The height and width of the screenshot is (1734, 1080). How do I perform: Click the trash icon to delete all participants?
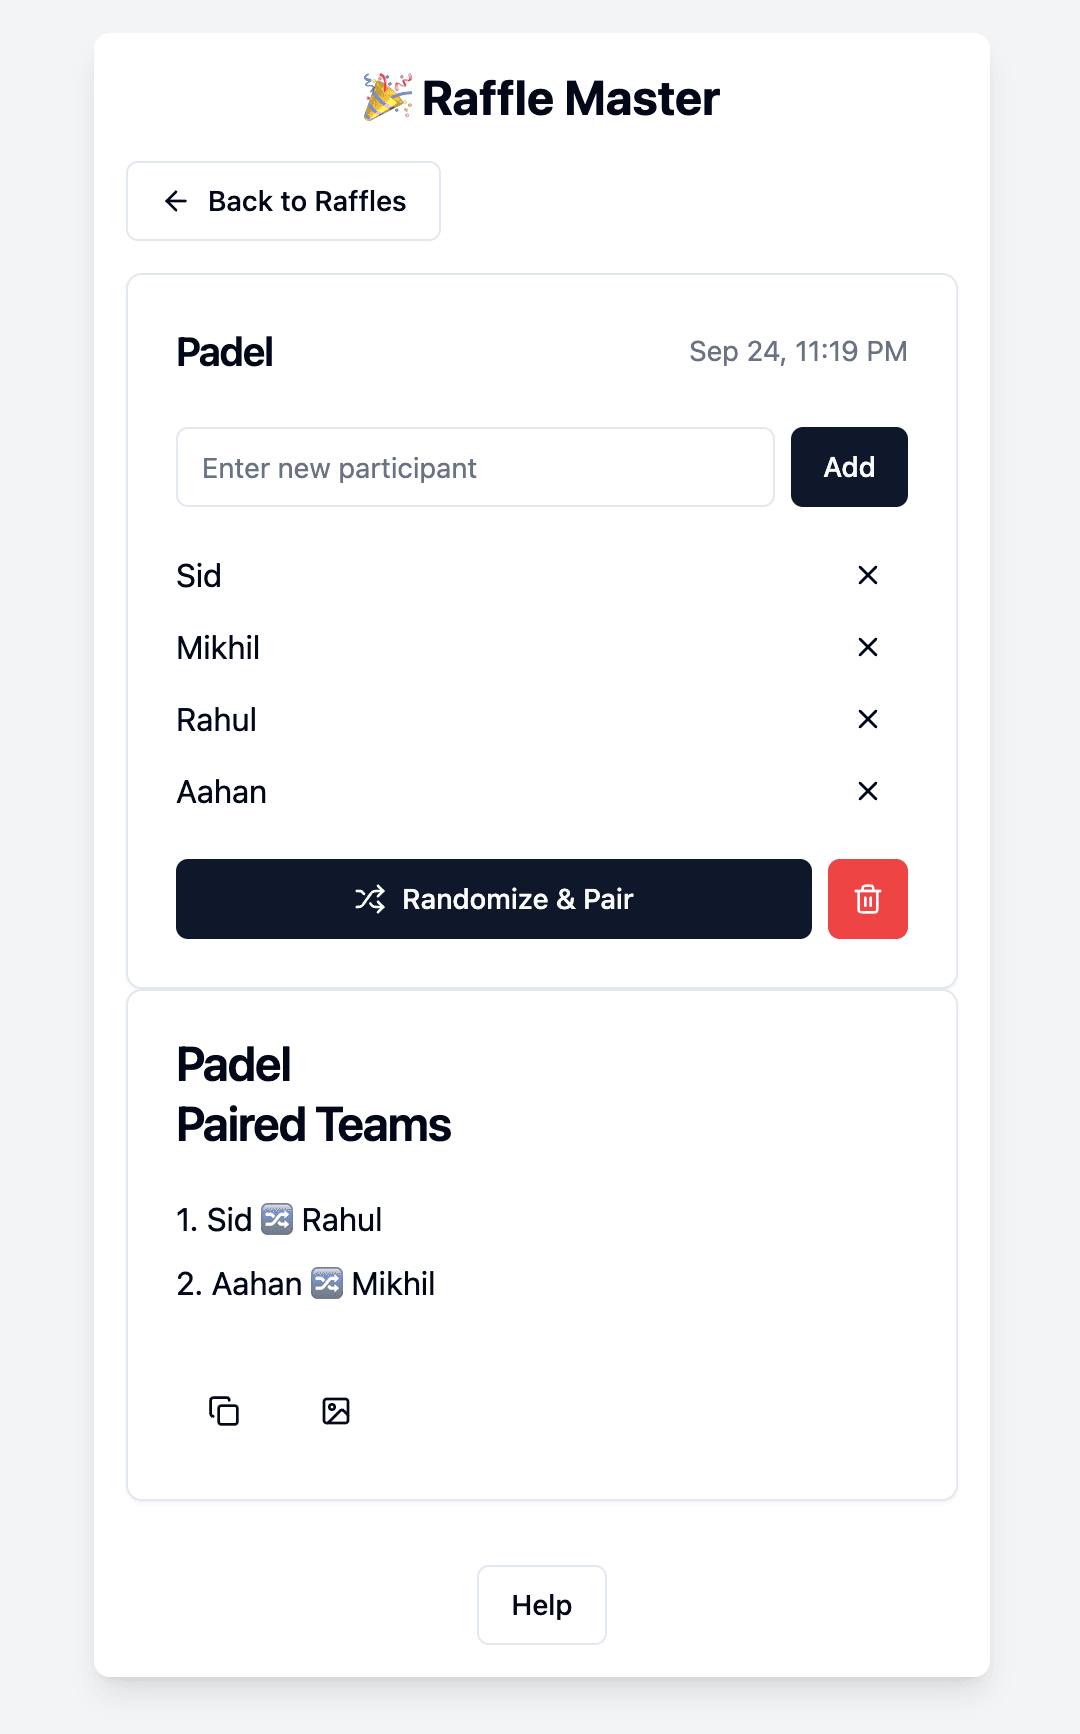867,899
